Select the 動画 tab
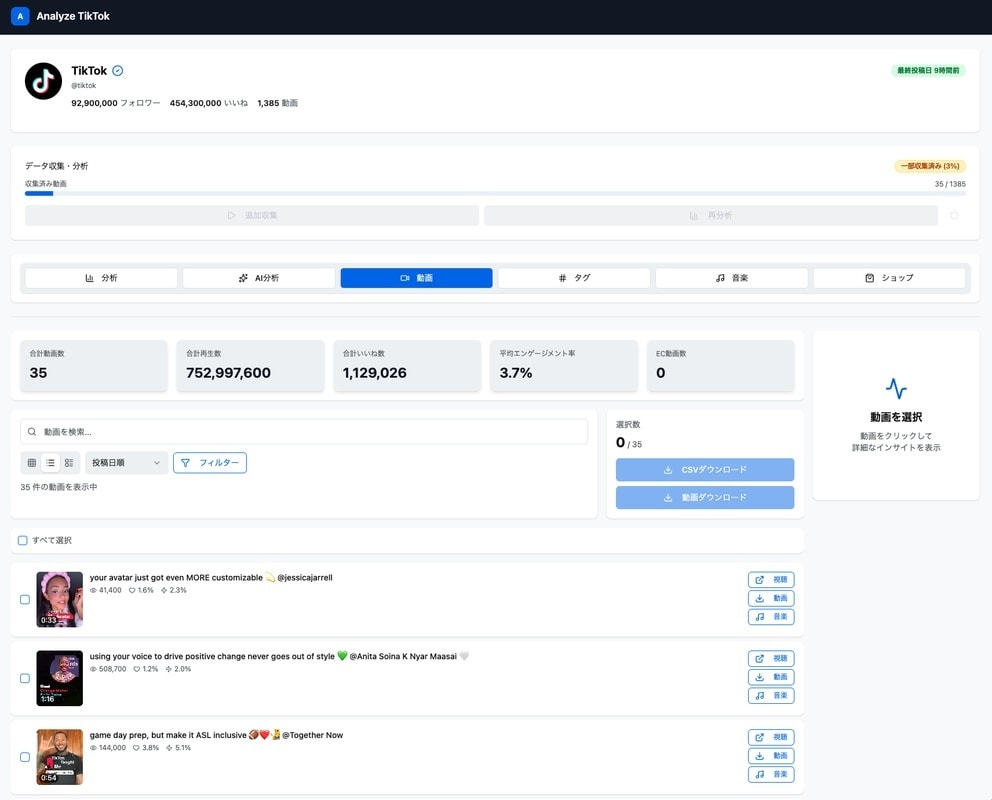 pos(416,278)
